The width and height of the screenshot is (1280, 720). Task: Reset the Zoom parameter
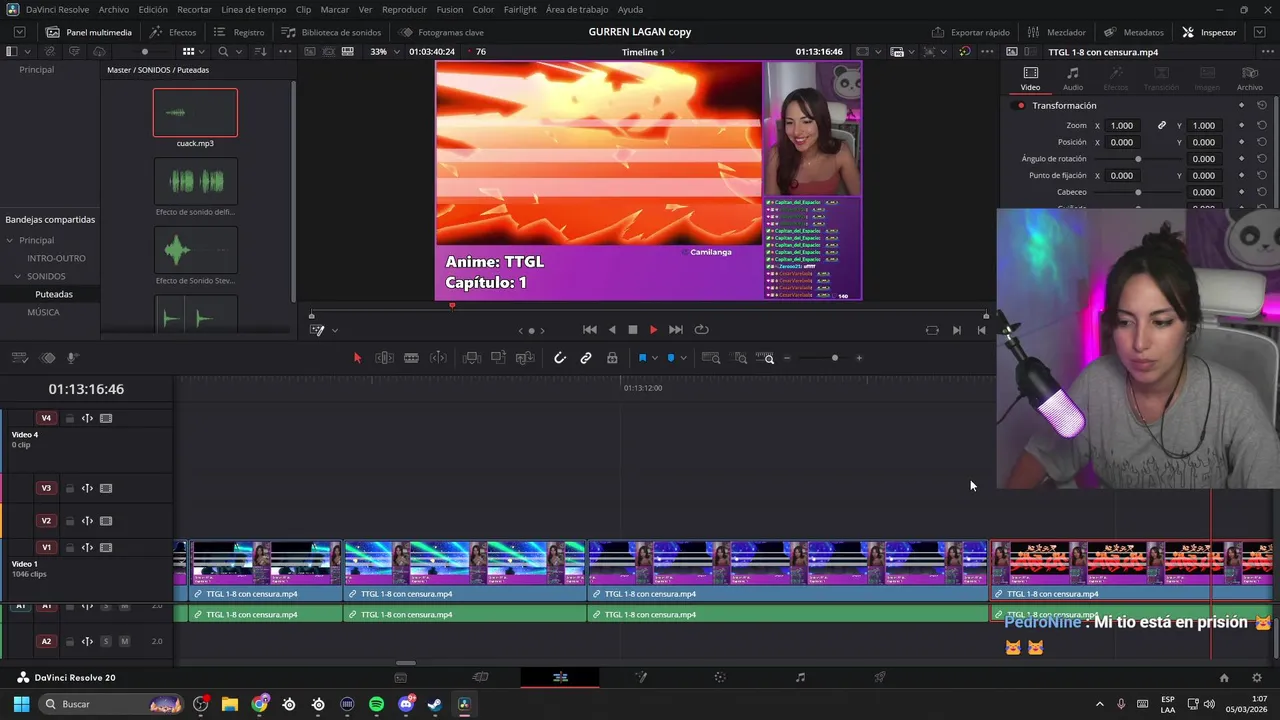[1262, 126]
